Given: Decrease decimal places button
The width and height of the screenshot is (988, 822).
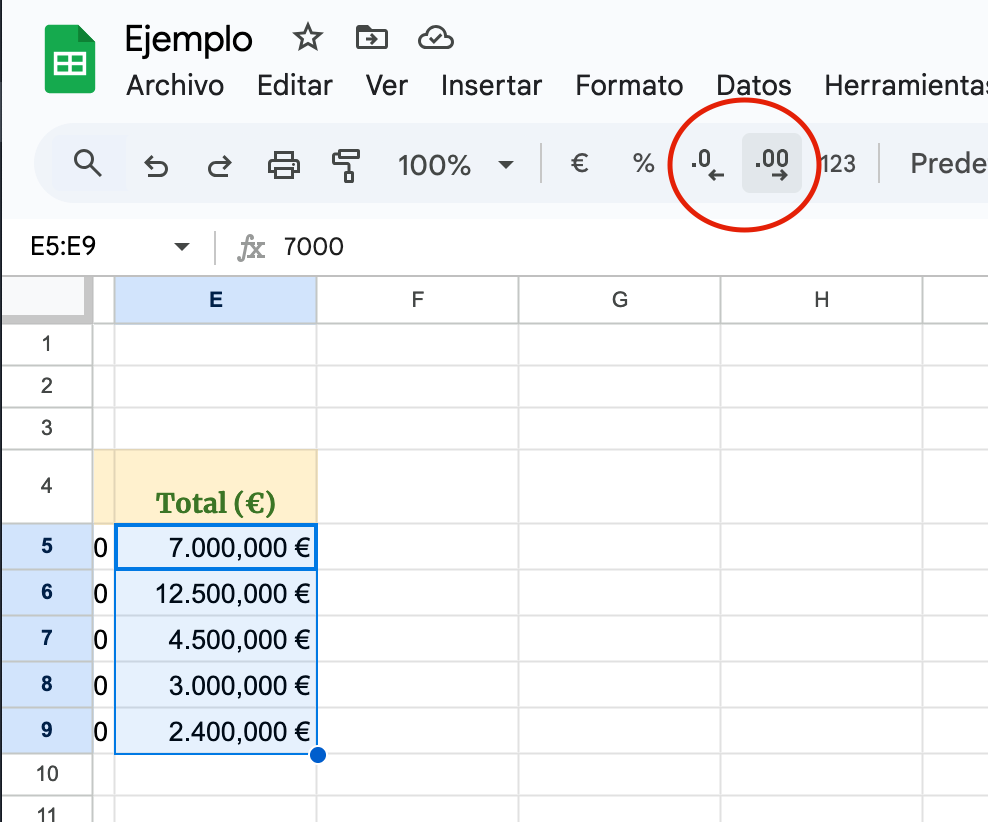Looking at the screenshot, I should point(707,164).
